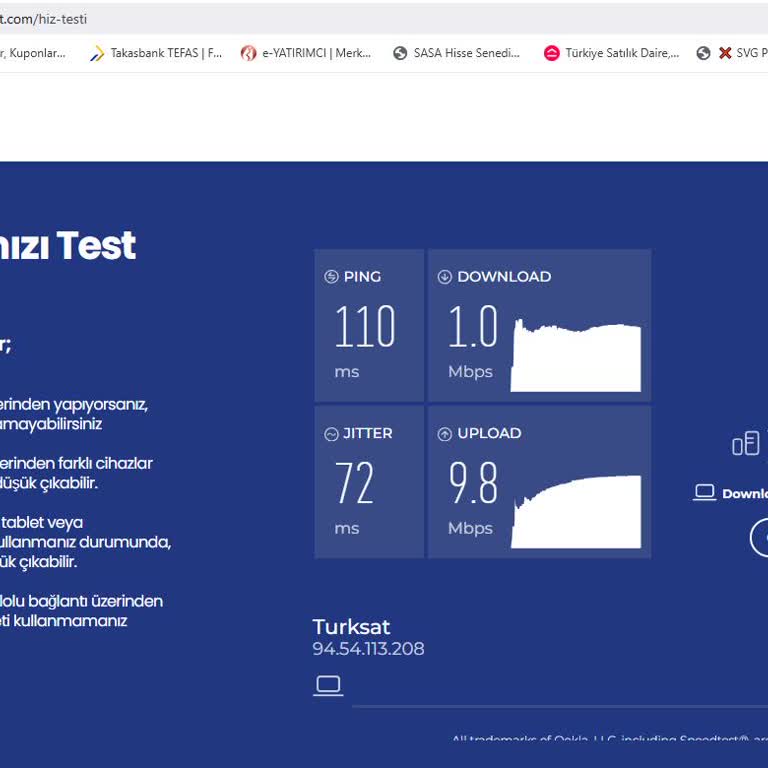Click the UPLOAD arrow icon

(444, 434)
